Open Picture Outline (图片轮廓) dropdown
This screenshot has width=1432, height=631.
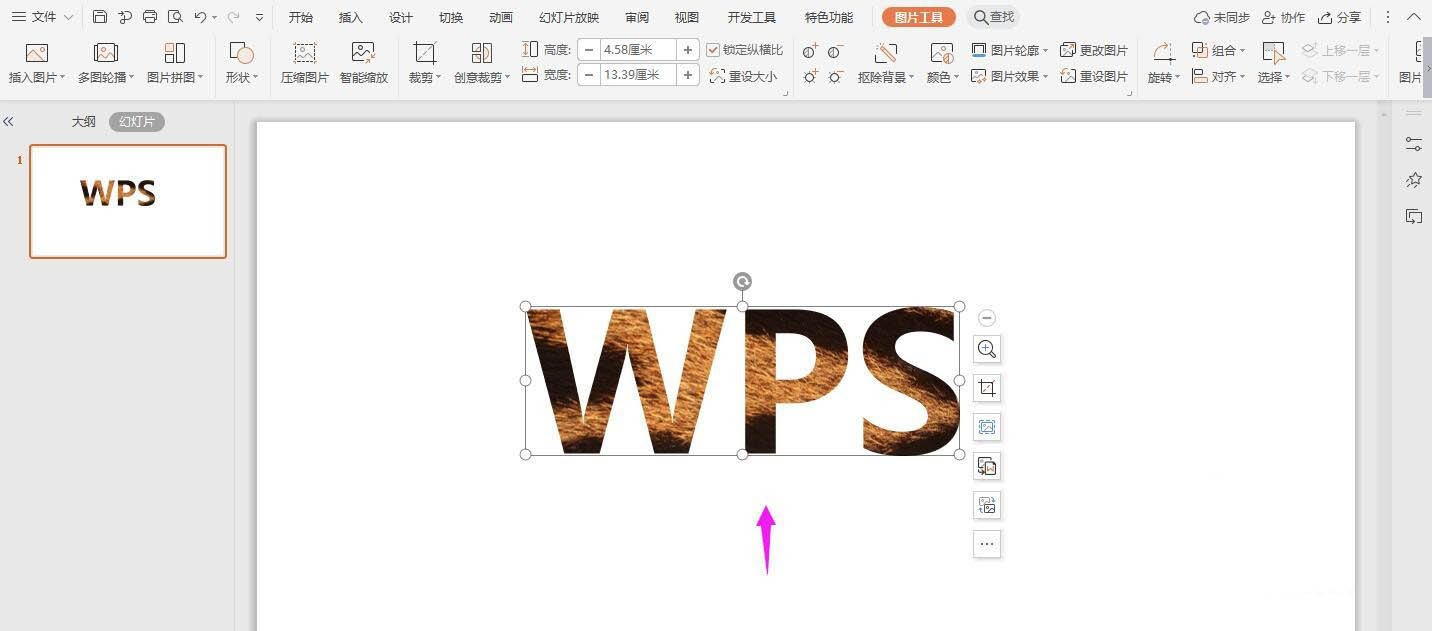click(1010, 50)
